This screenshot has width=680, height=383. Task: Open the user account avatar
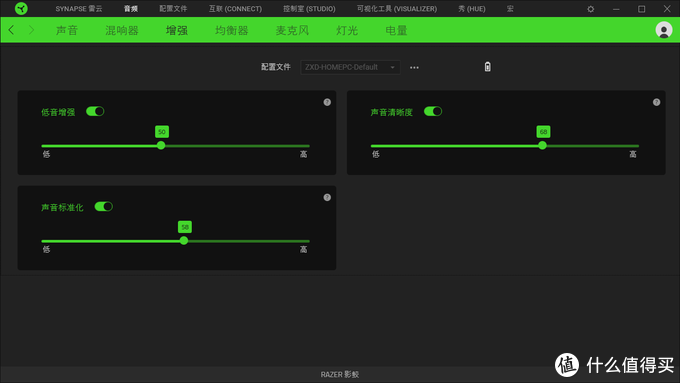[664, 30]
